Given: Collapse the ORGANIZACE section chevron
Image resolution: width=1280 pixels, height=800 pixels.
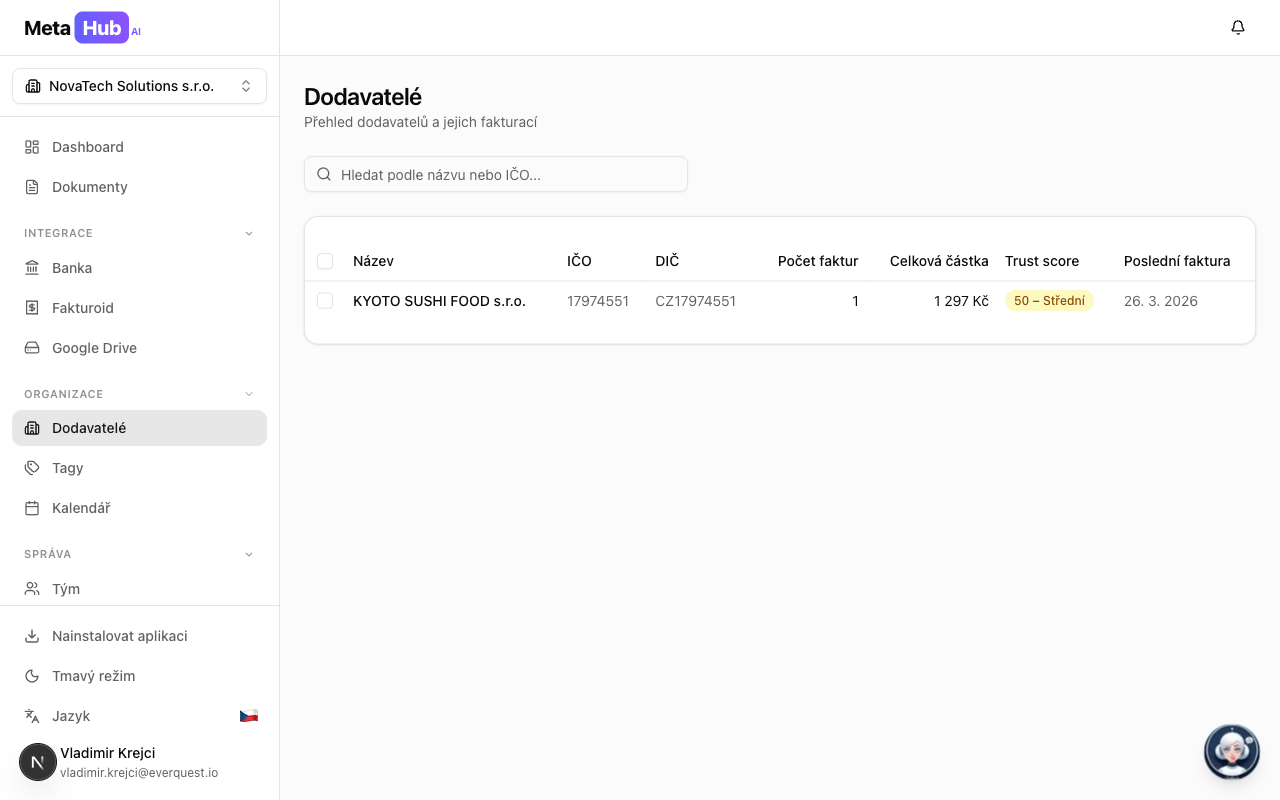Looking at the screenshot, I should [x=249, y=394].
